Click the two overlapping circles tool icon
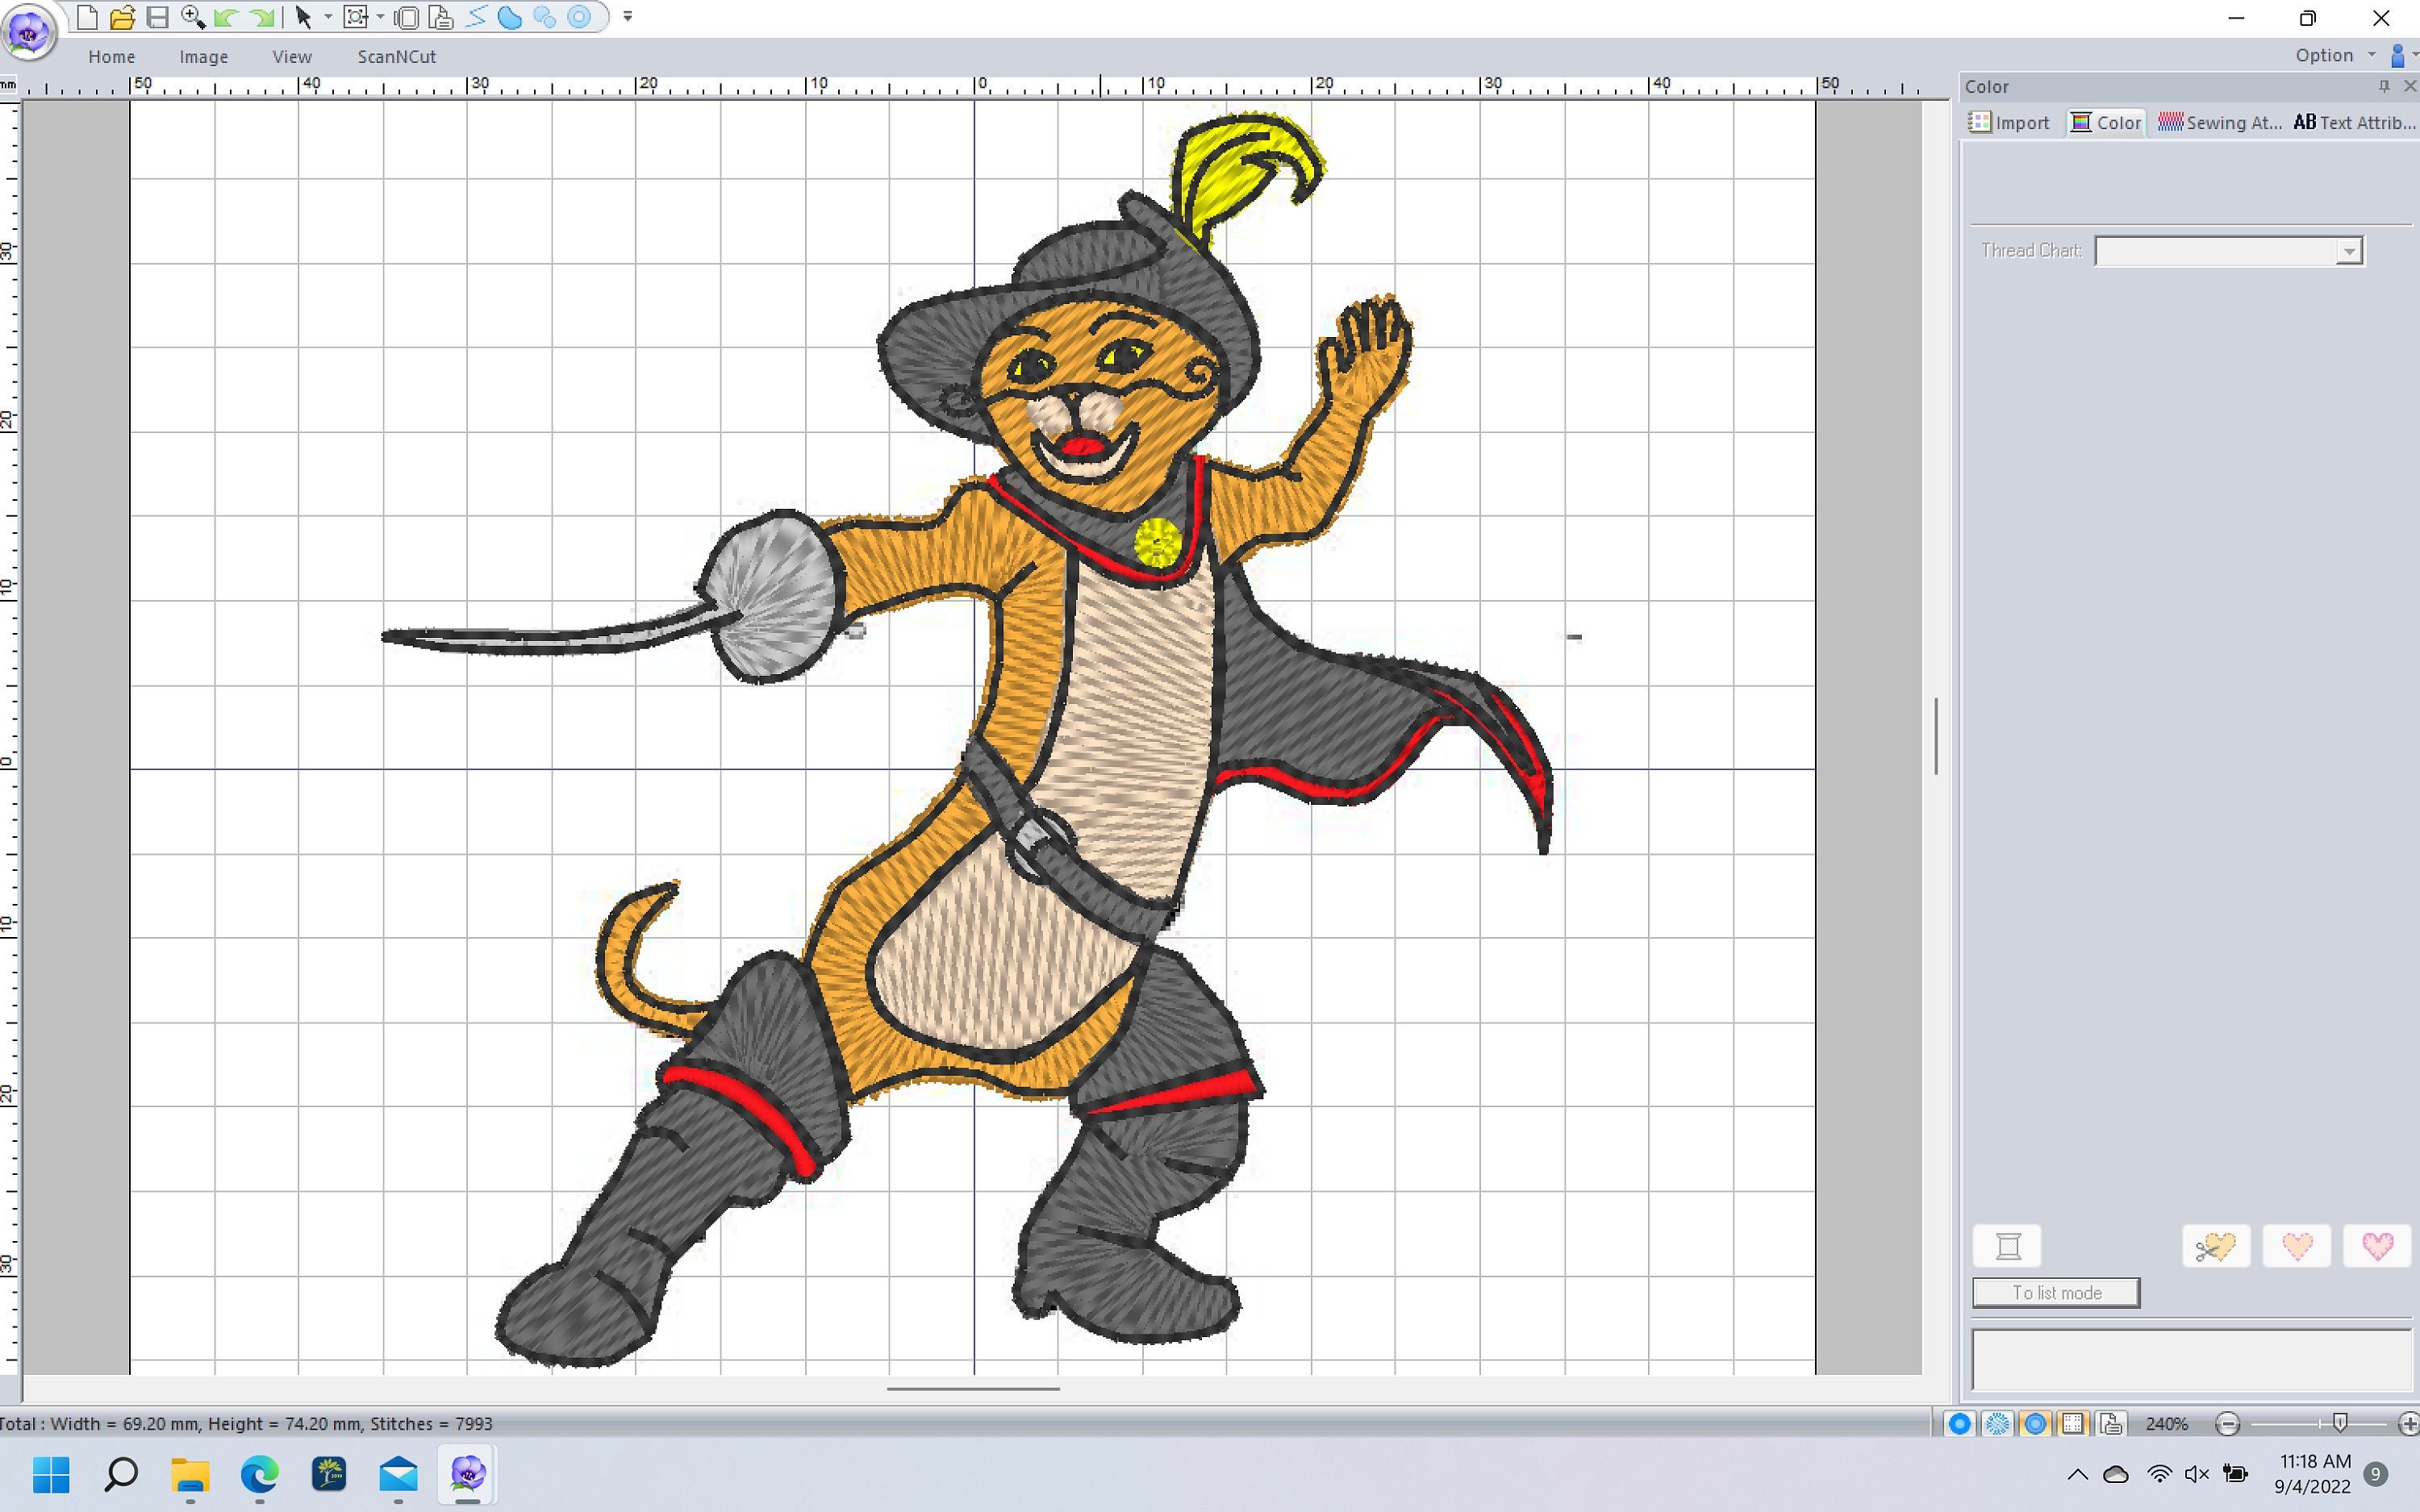 tap(544, 17)
